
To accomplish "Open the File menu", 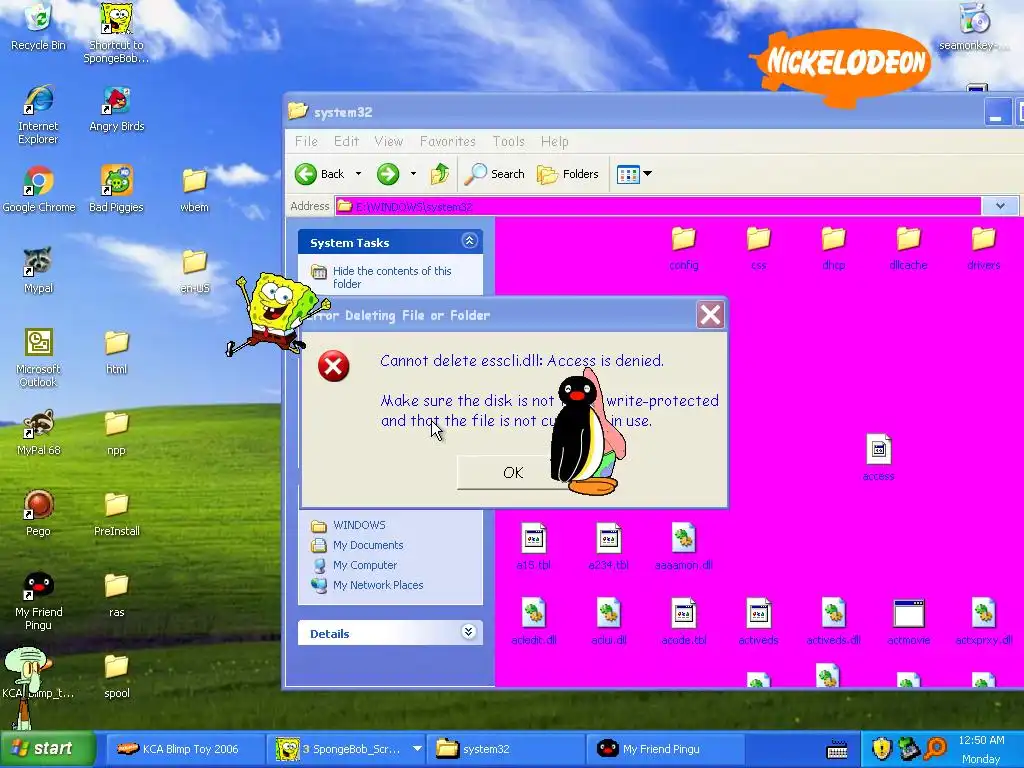I will [306, 141].
